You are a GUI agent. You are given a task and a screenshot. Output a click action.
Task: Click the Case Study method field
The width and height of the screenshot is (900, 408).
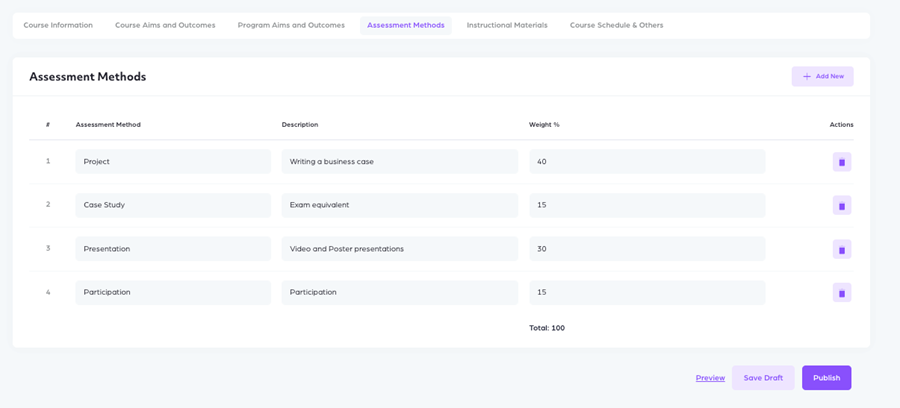(173, 205)
